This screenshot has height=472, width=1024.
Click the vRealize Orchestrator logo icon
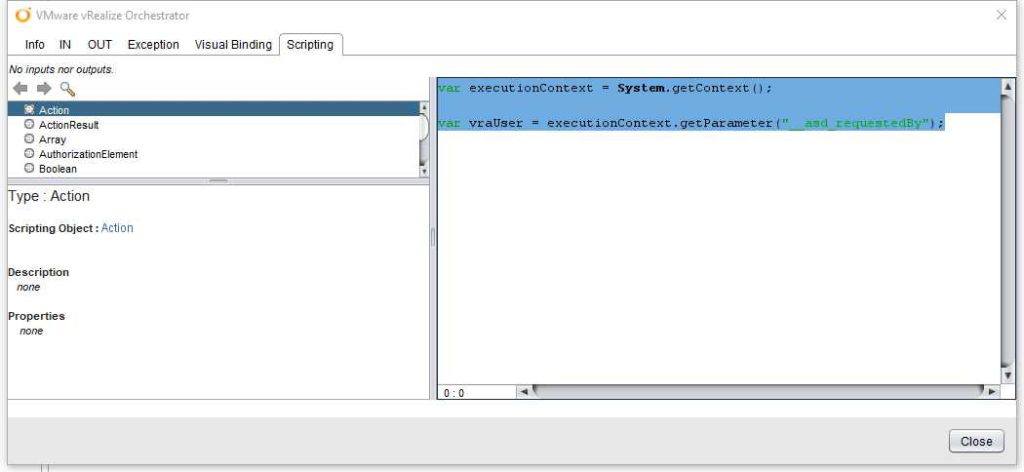(23, 15)
